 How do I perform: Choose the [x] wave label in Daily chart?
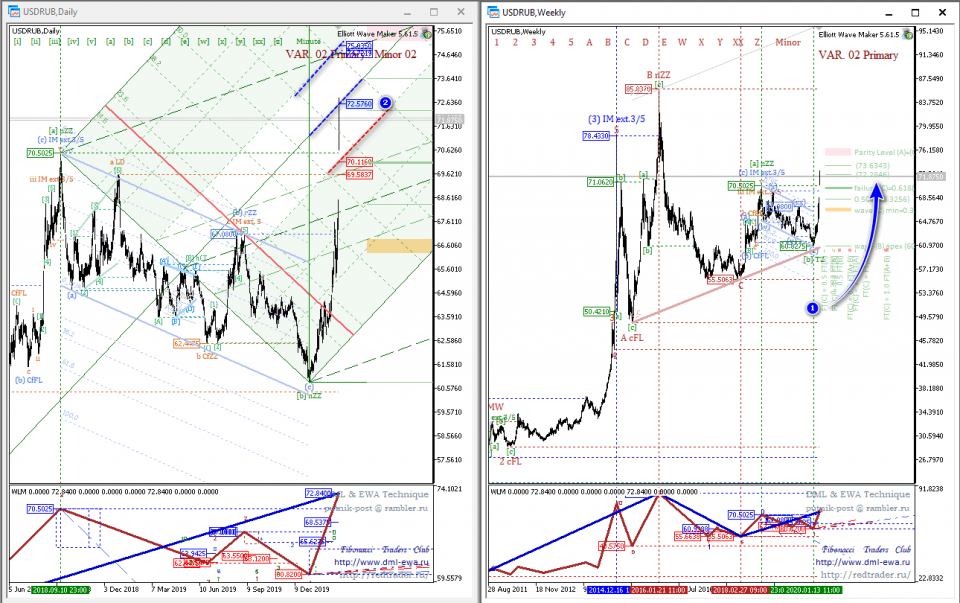(222, 42)
